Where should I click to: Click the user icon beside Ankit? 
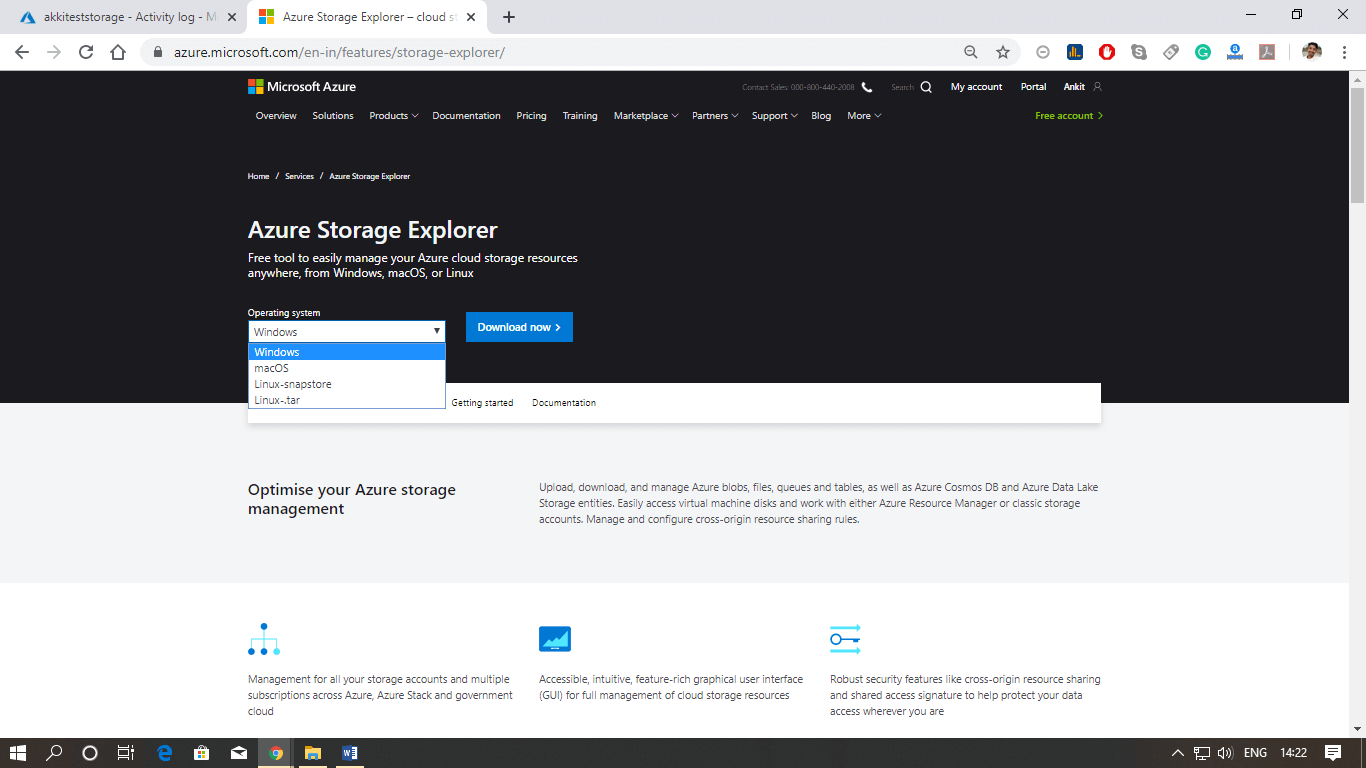tap(1097, 87)
